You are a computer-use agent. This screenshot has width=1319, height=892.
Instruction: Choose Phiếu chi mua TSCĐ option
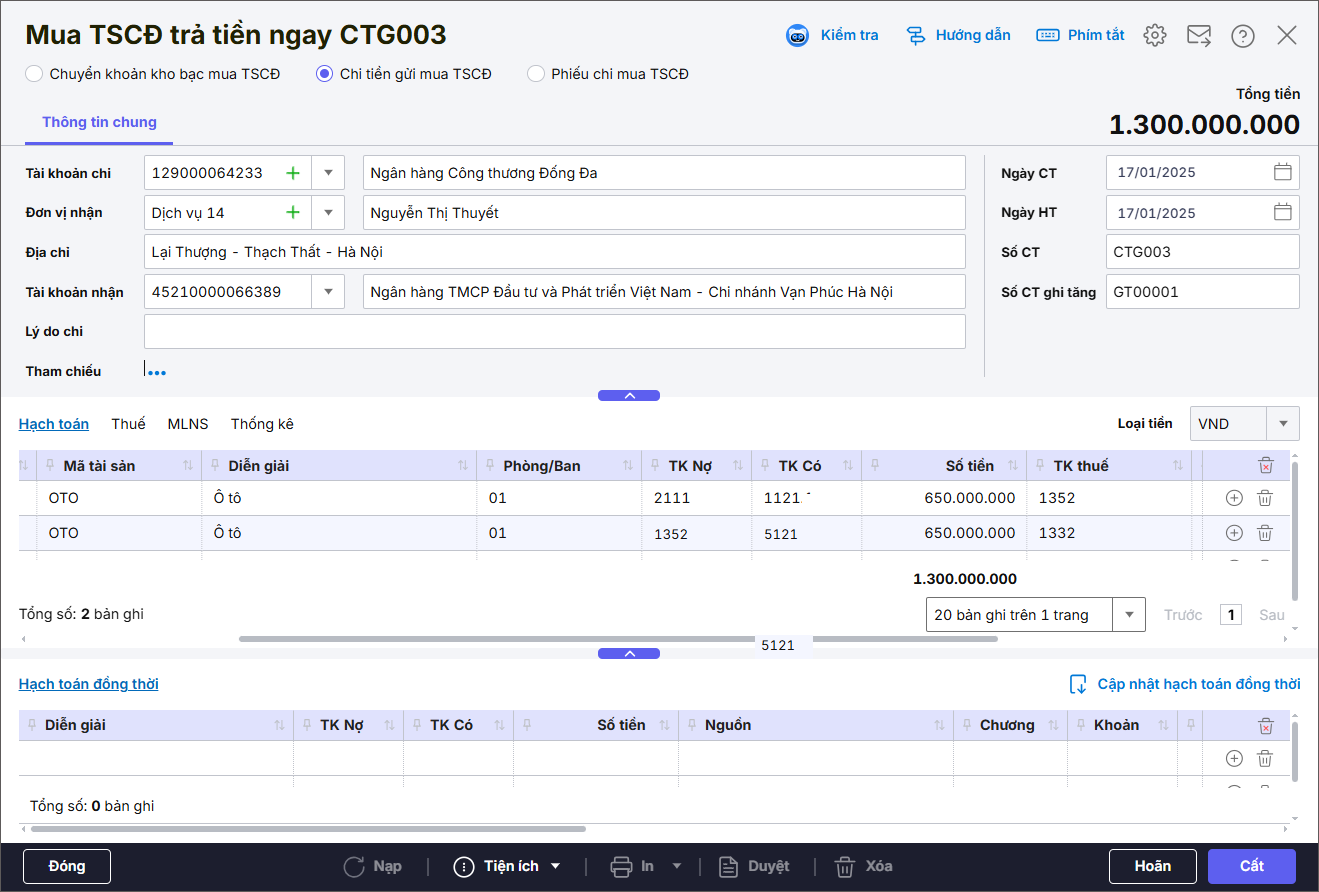(536, 74)
